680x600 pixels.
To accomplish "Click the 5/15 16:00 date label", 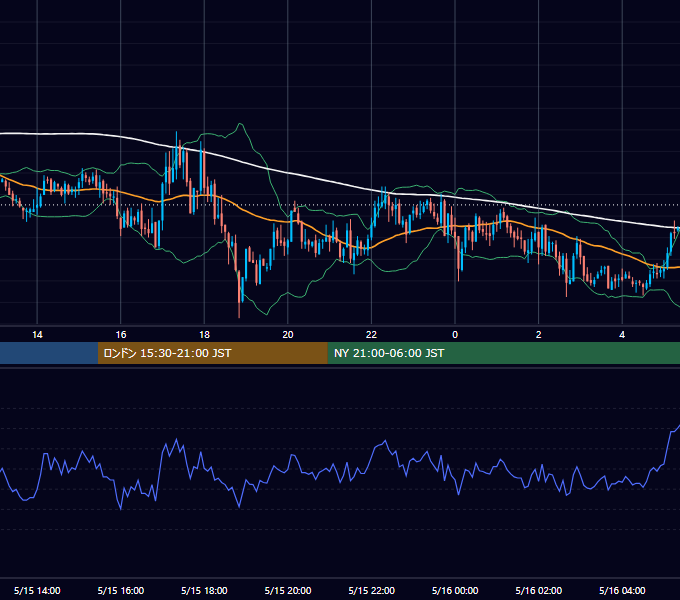I will click(121, 590).
